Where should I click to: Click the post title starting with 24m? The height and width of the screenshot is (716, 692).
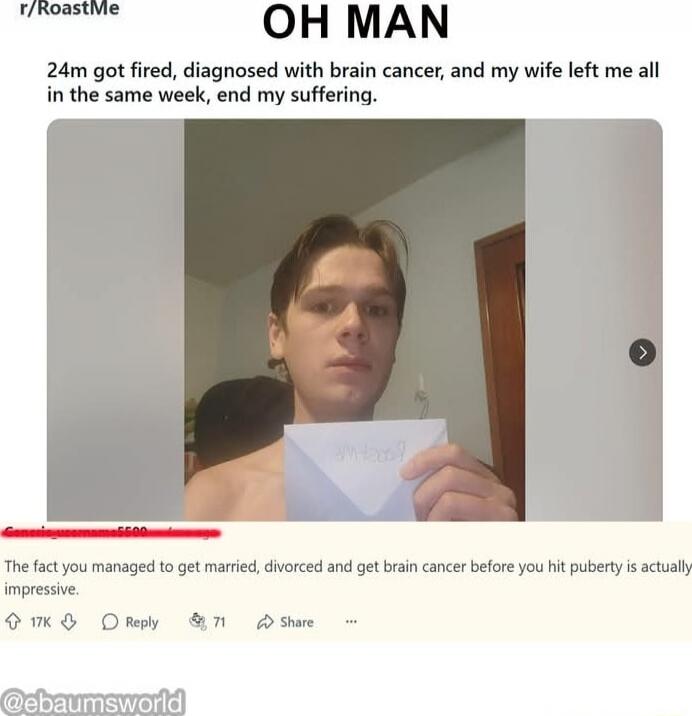click(353, 83)
